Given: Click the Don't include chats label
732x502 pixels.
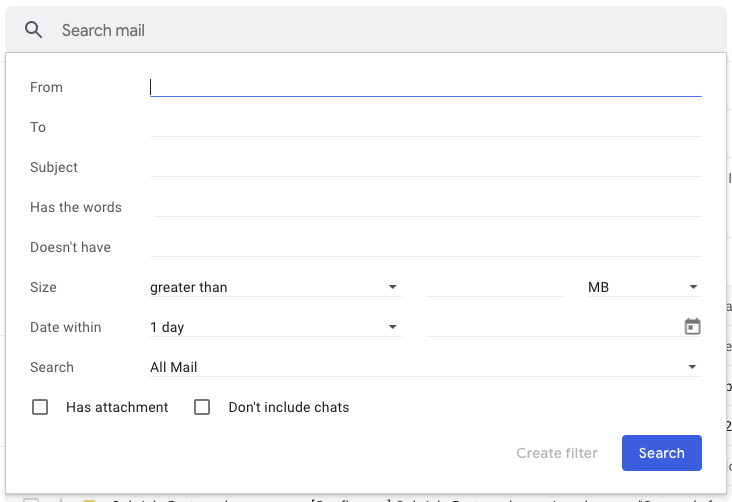Looking at the screenshot, I should [289, 407].
